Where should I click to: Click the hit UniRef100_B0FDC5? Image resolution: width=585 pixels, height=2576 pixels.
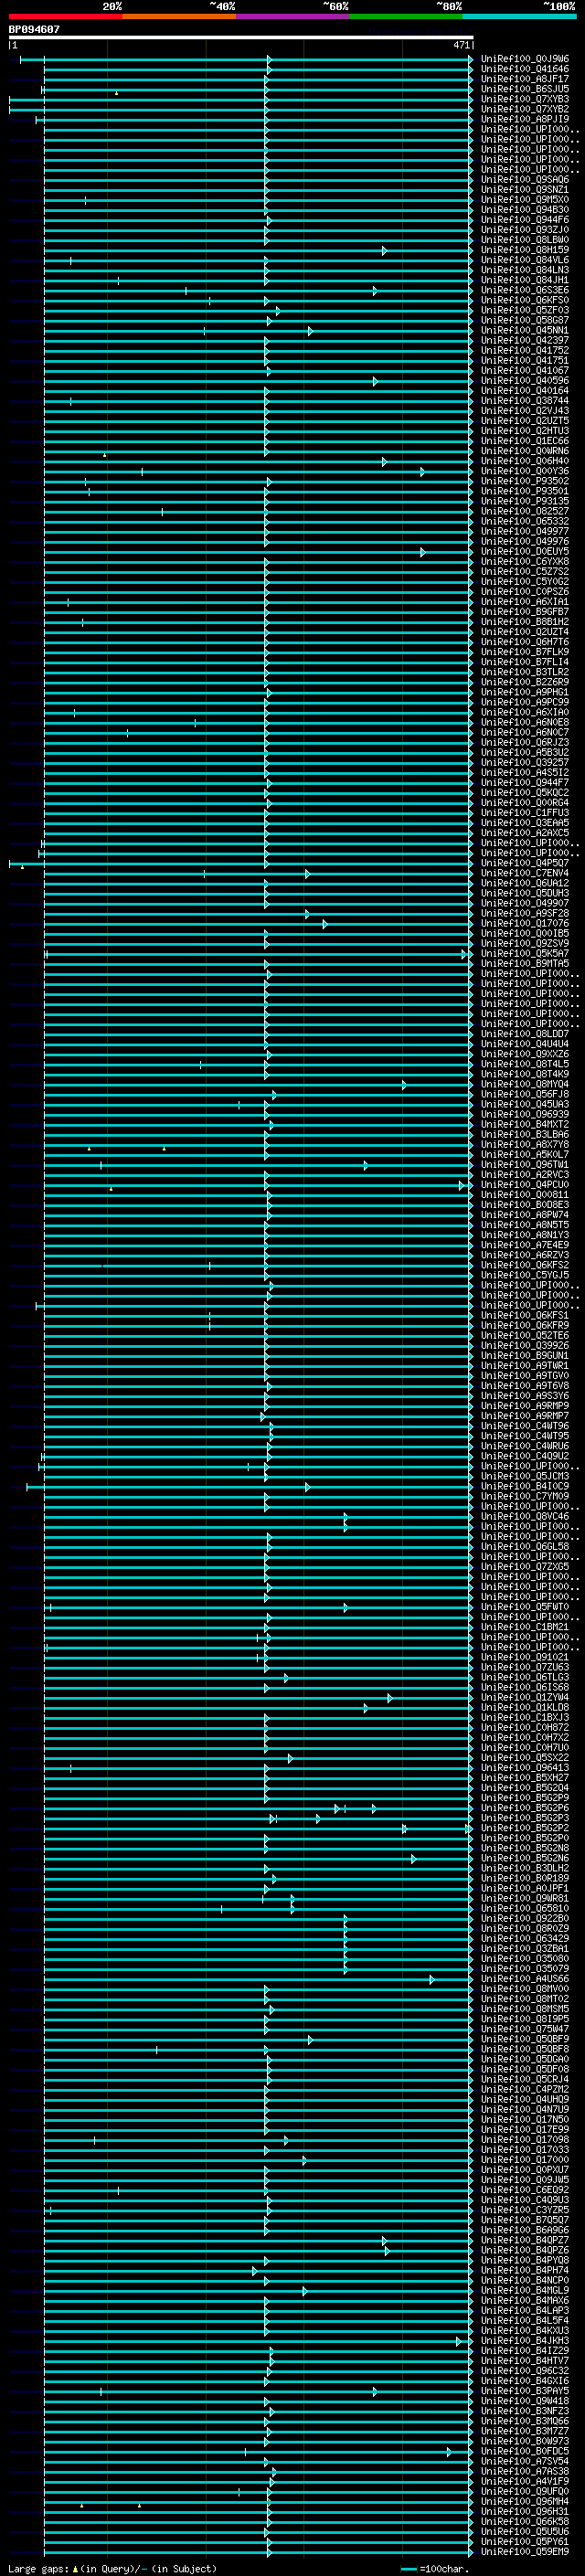(x=525, y=2451)
